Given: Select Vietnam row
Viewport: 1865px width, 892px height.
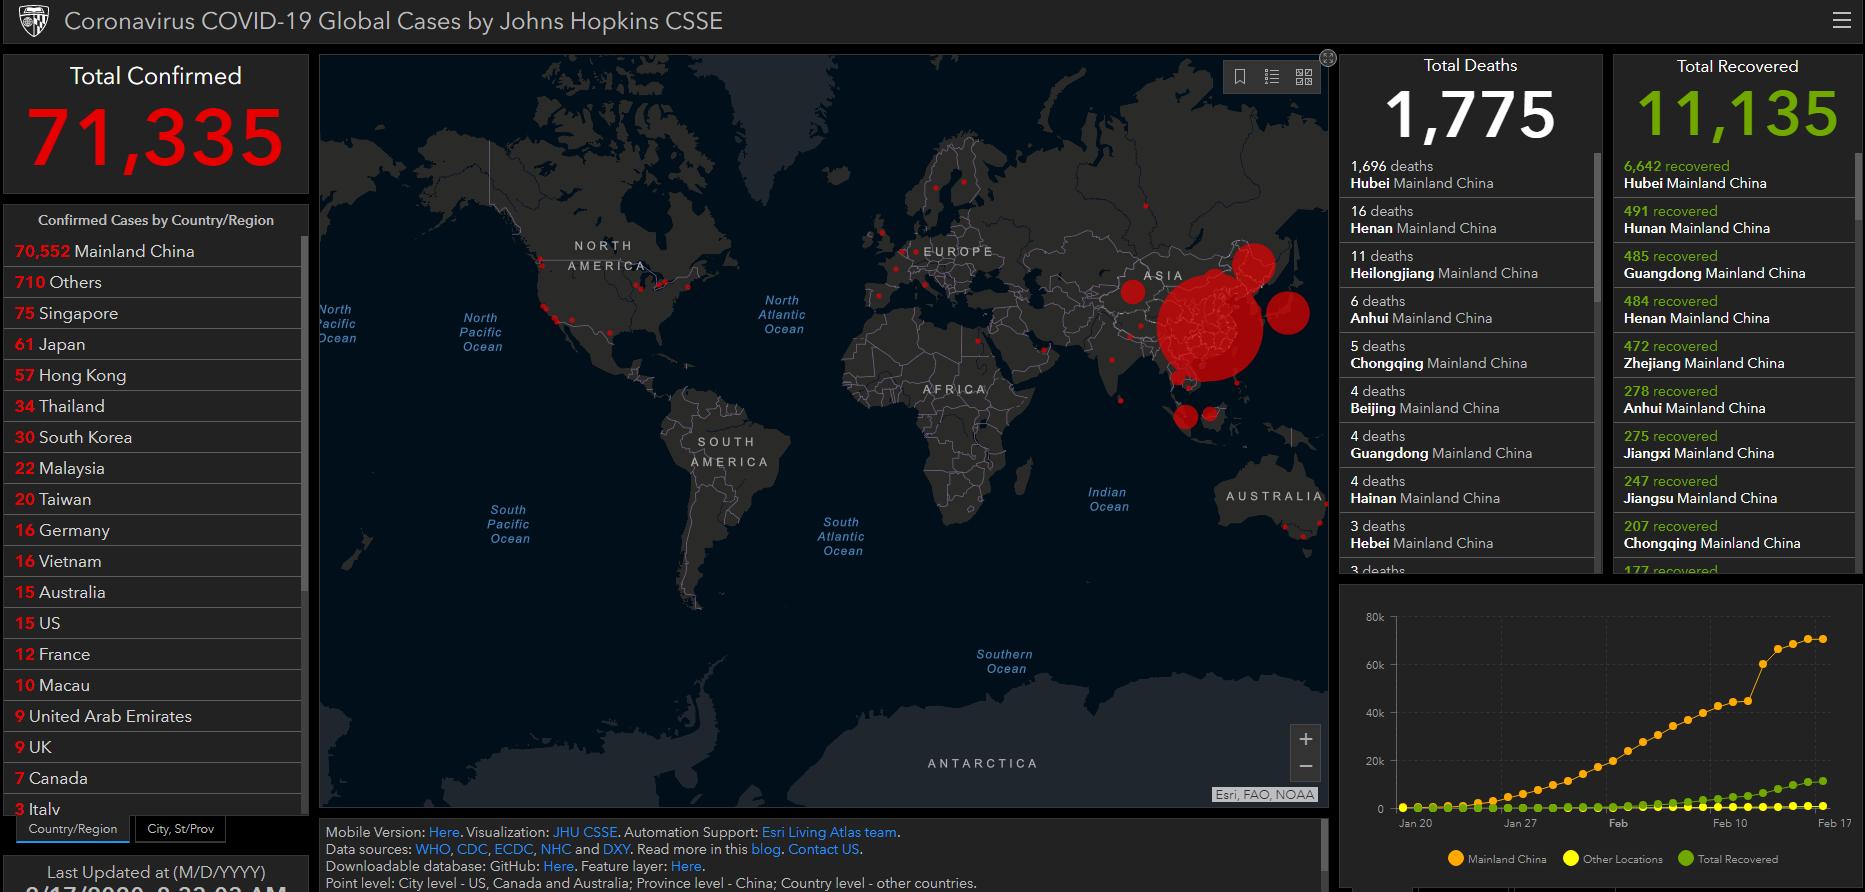Looking at the screenshot, I should pyautogui.click(x=152, y=561).
